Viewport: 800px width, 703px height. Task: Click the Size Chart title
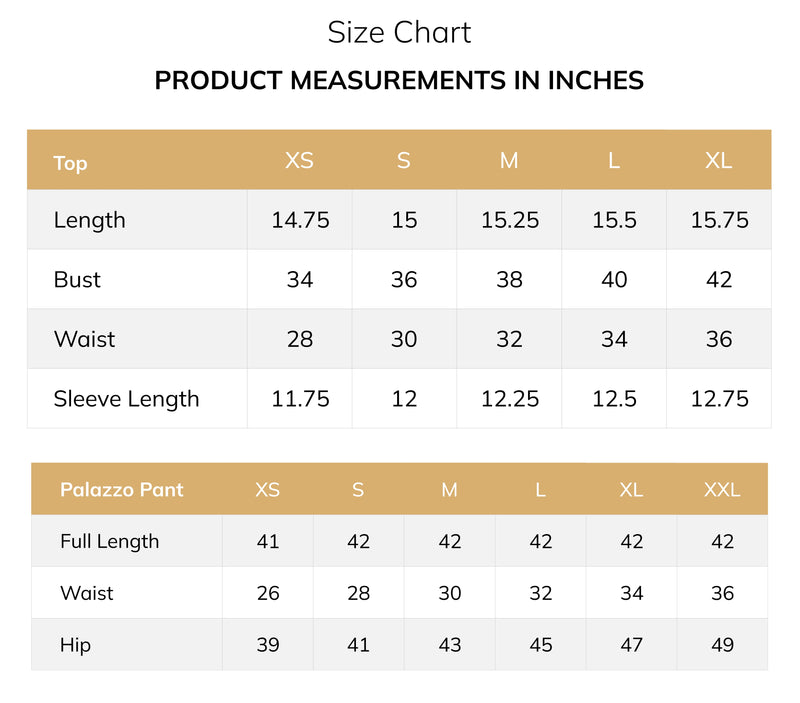[x=399, y=33]
